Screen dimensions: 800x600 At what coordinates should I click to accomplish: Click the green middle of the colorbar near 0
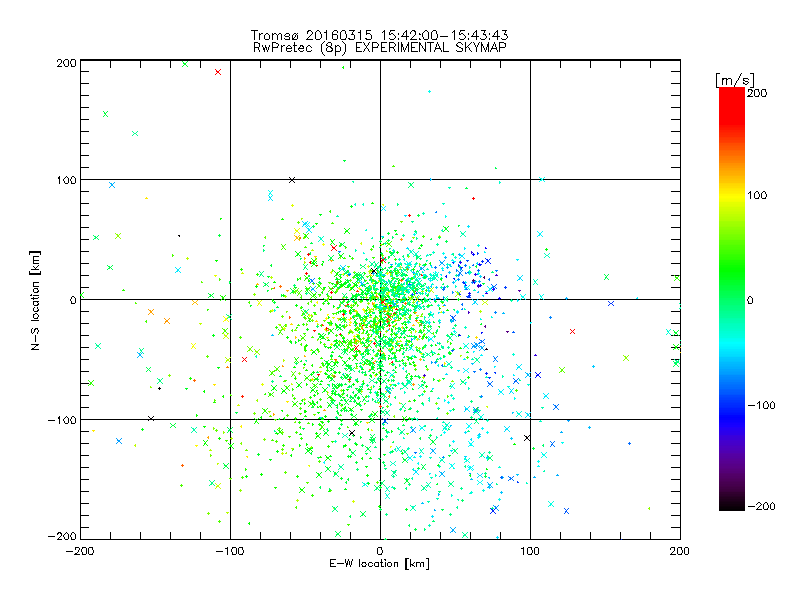pyautogui.click(x=732, y=299)
